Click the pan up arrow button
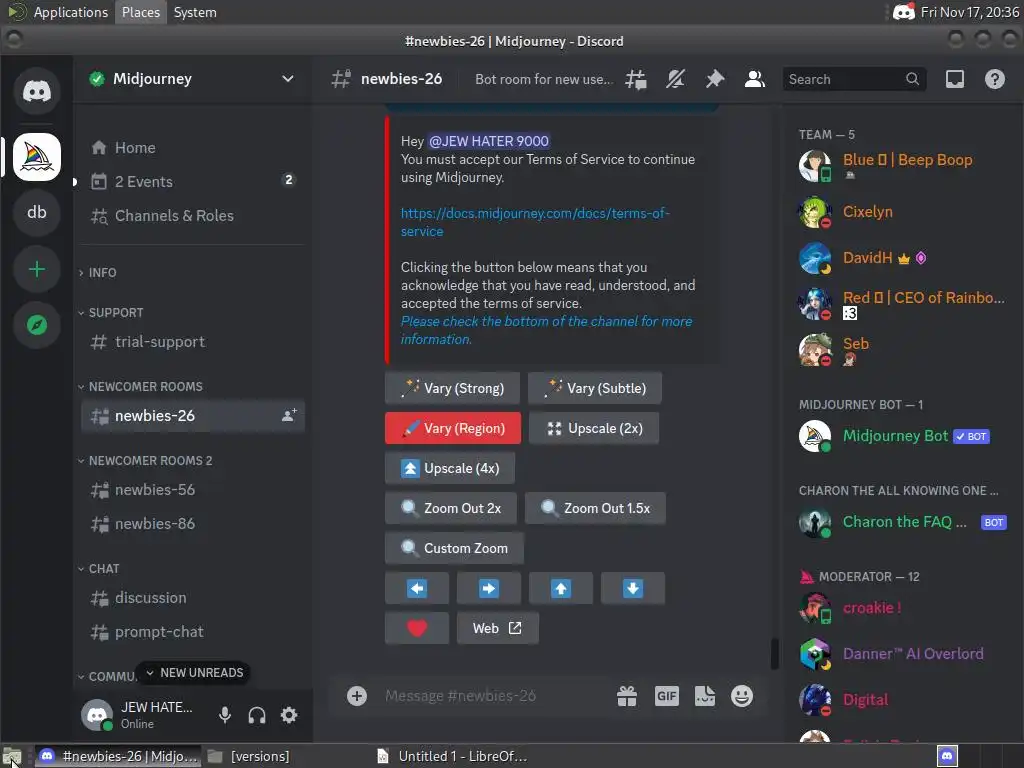 coord(560,588)
